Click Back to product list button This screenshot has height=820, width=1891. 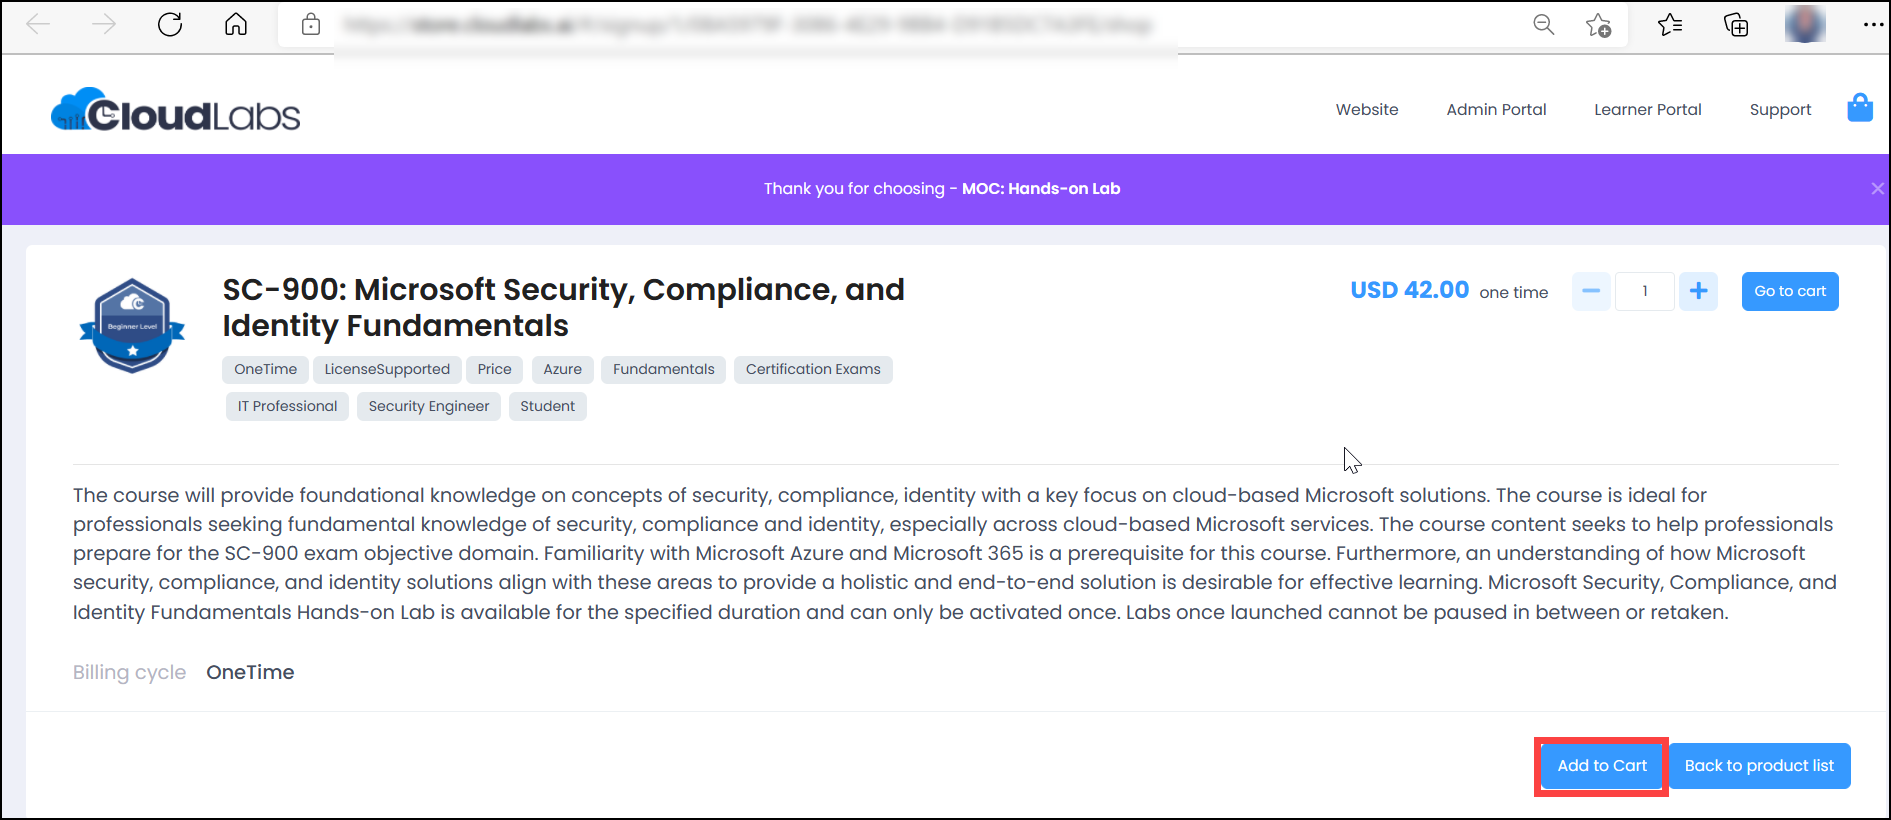coord(1759,766)
